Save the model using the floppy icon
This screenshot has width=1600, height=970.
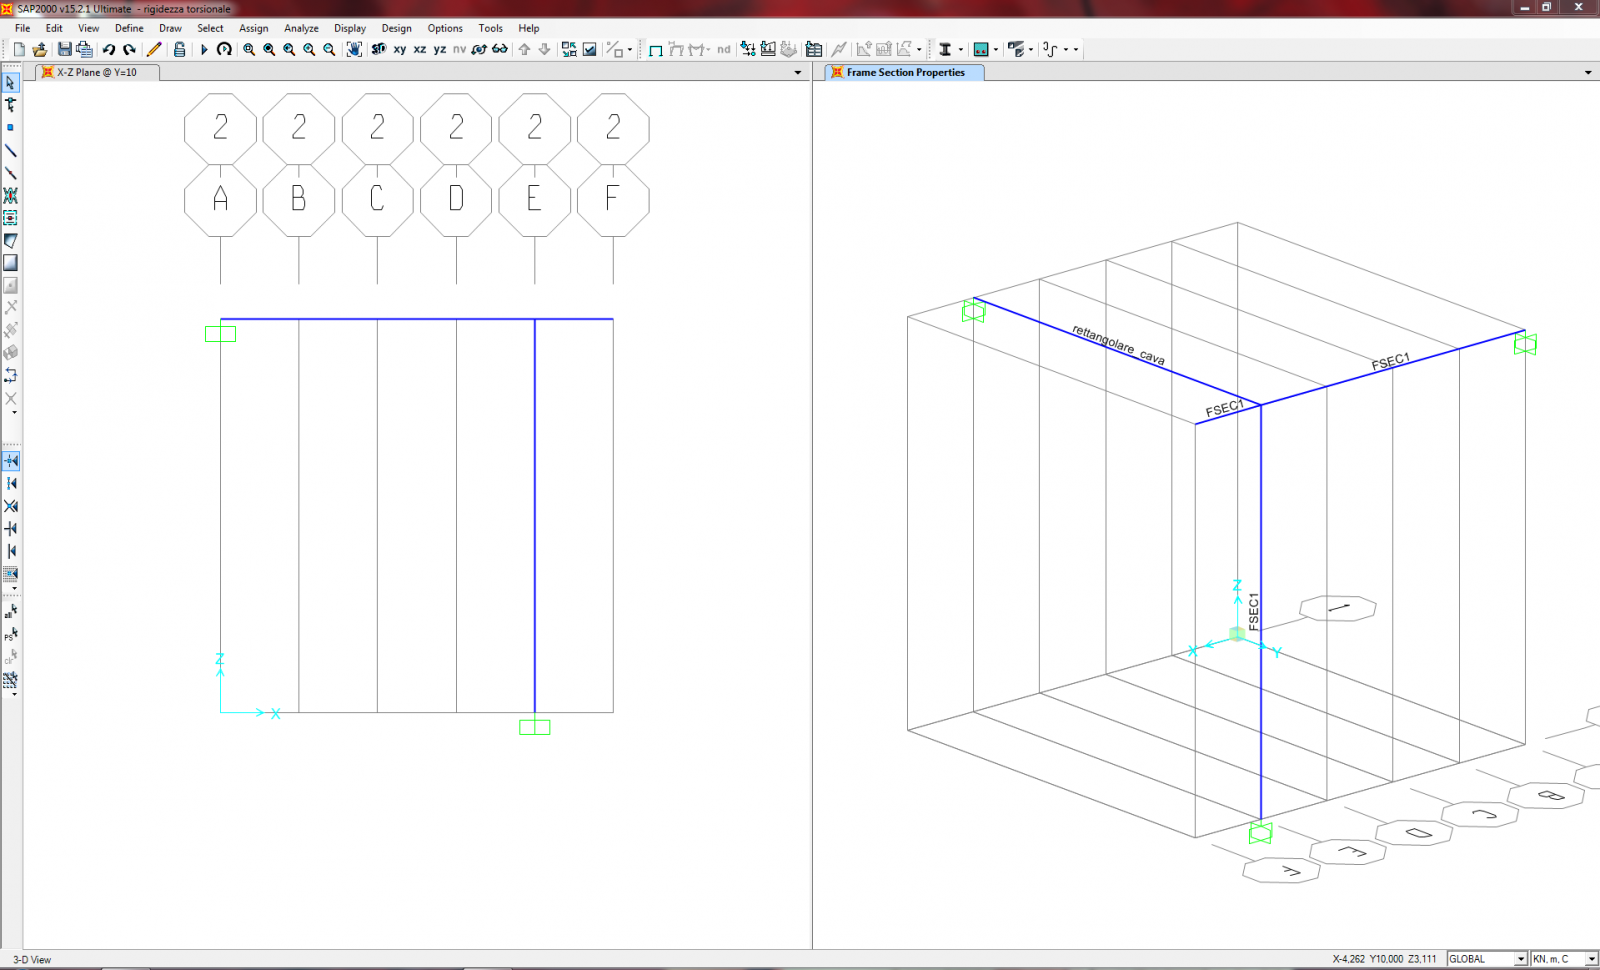click(x=64, y=49)
